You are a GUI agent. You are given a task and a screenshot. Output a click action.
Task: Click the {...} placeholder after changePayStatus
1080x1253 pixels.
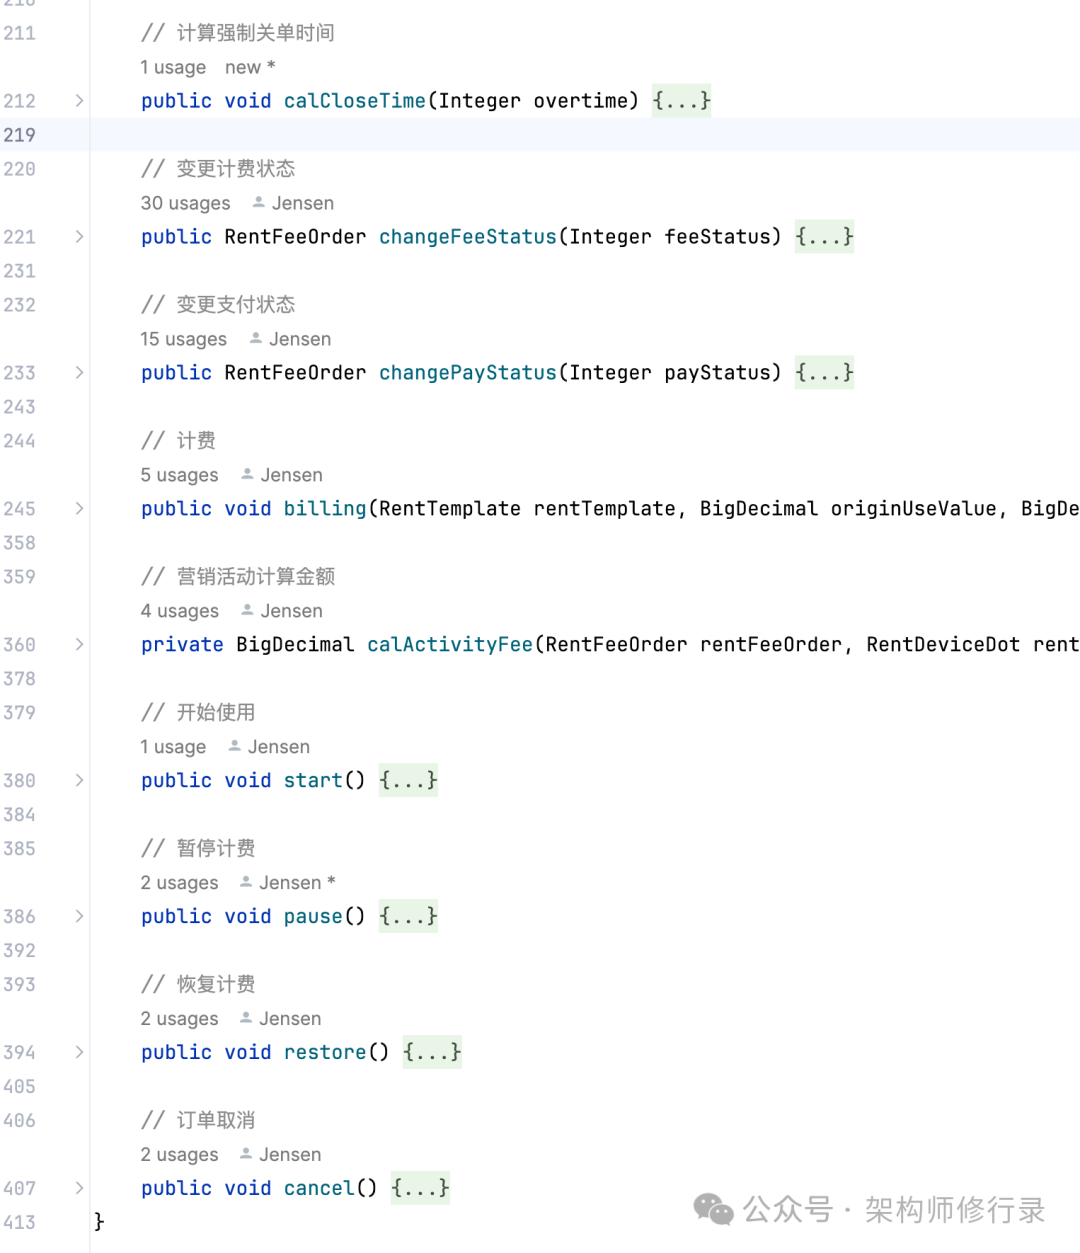click(x=824, y=373)
